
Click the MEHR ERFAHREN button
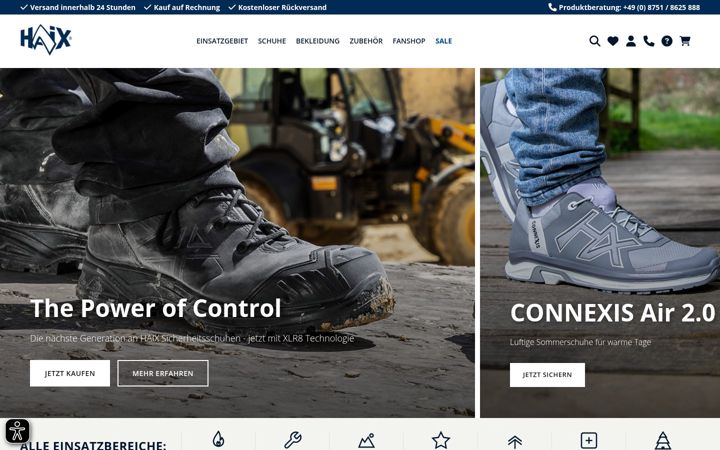[163, 373]
